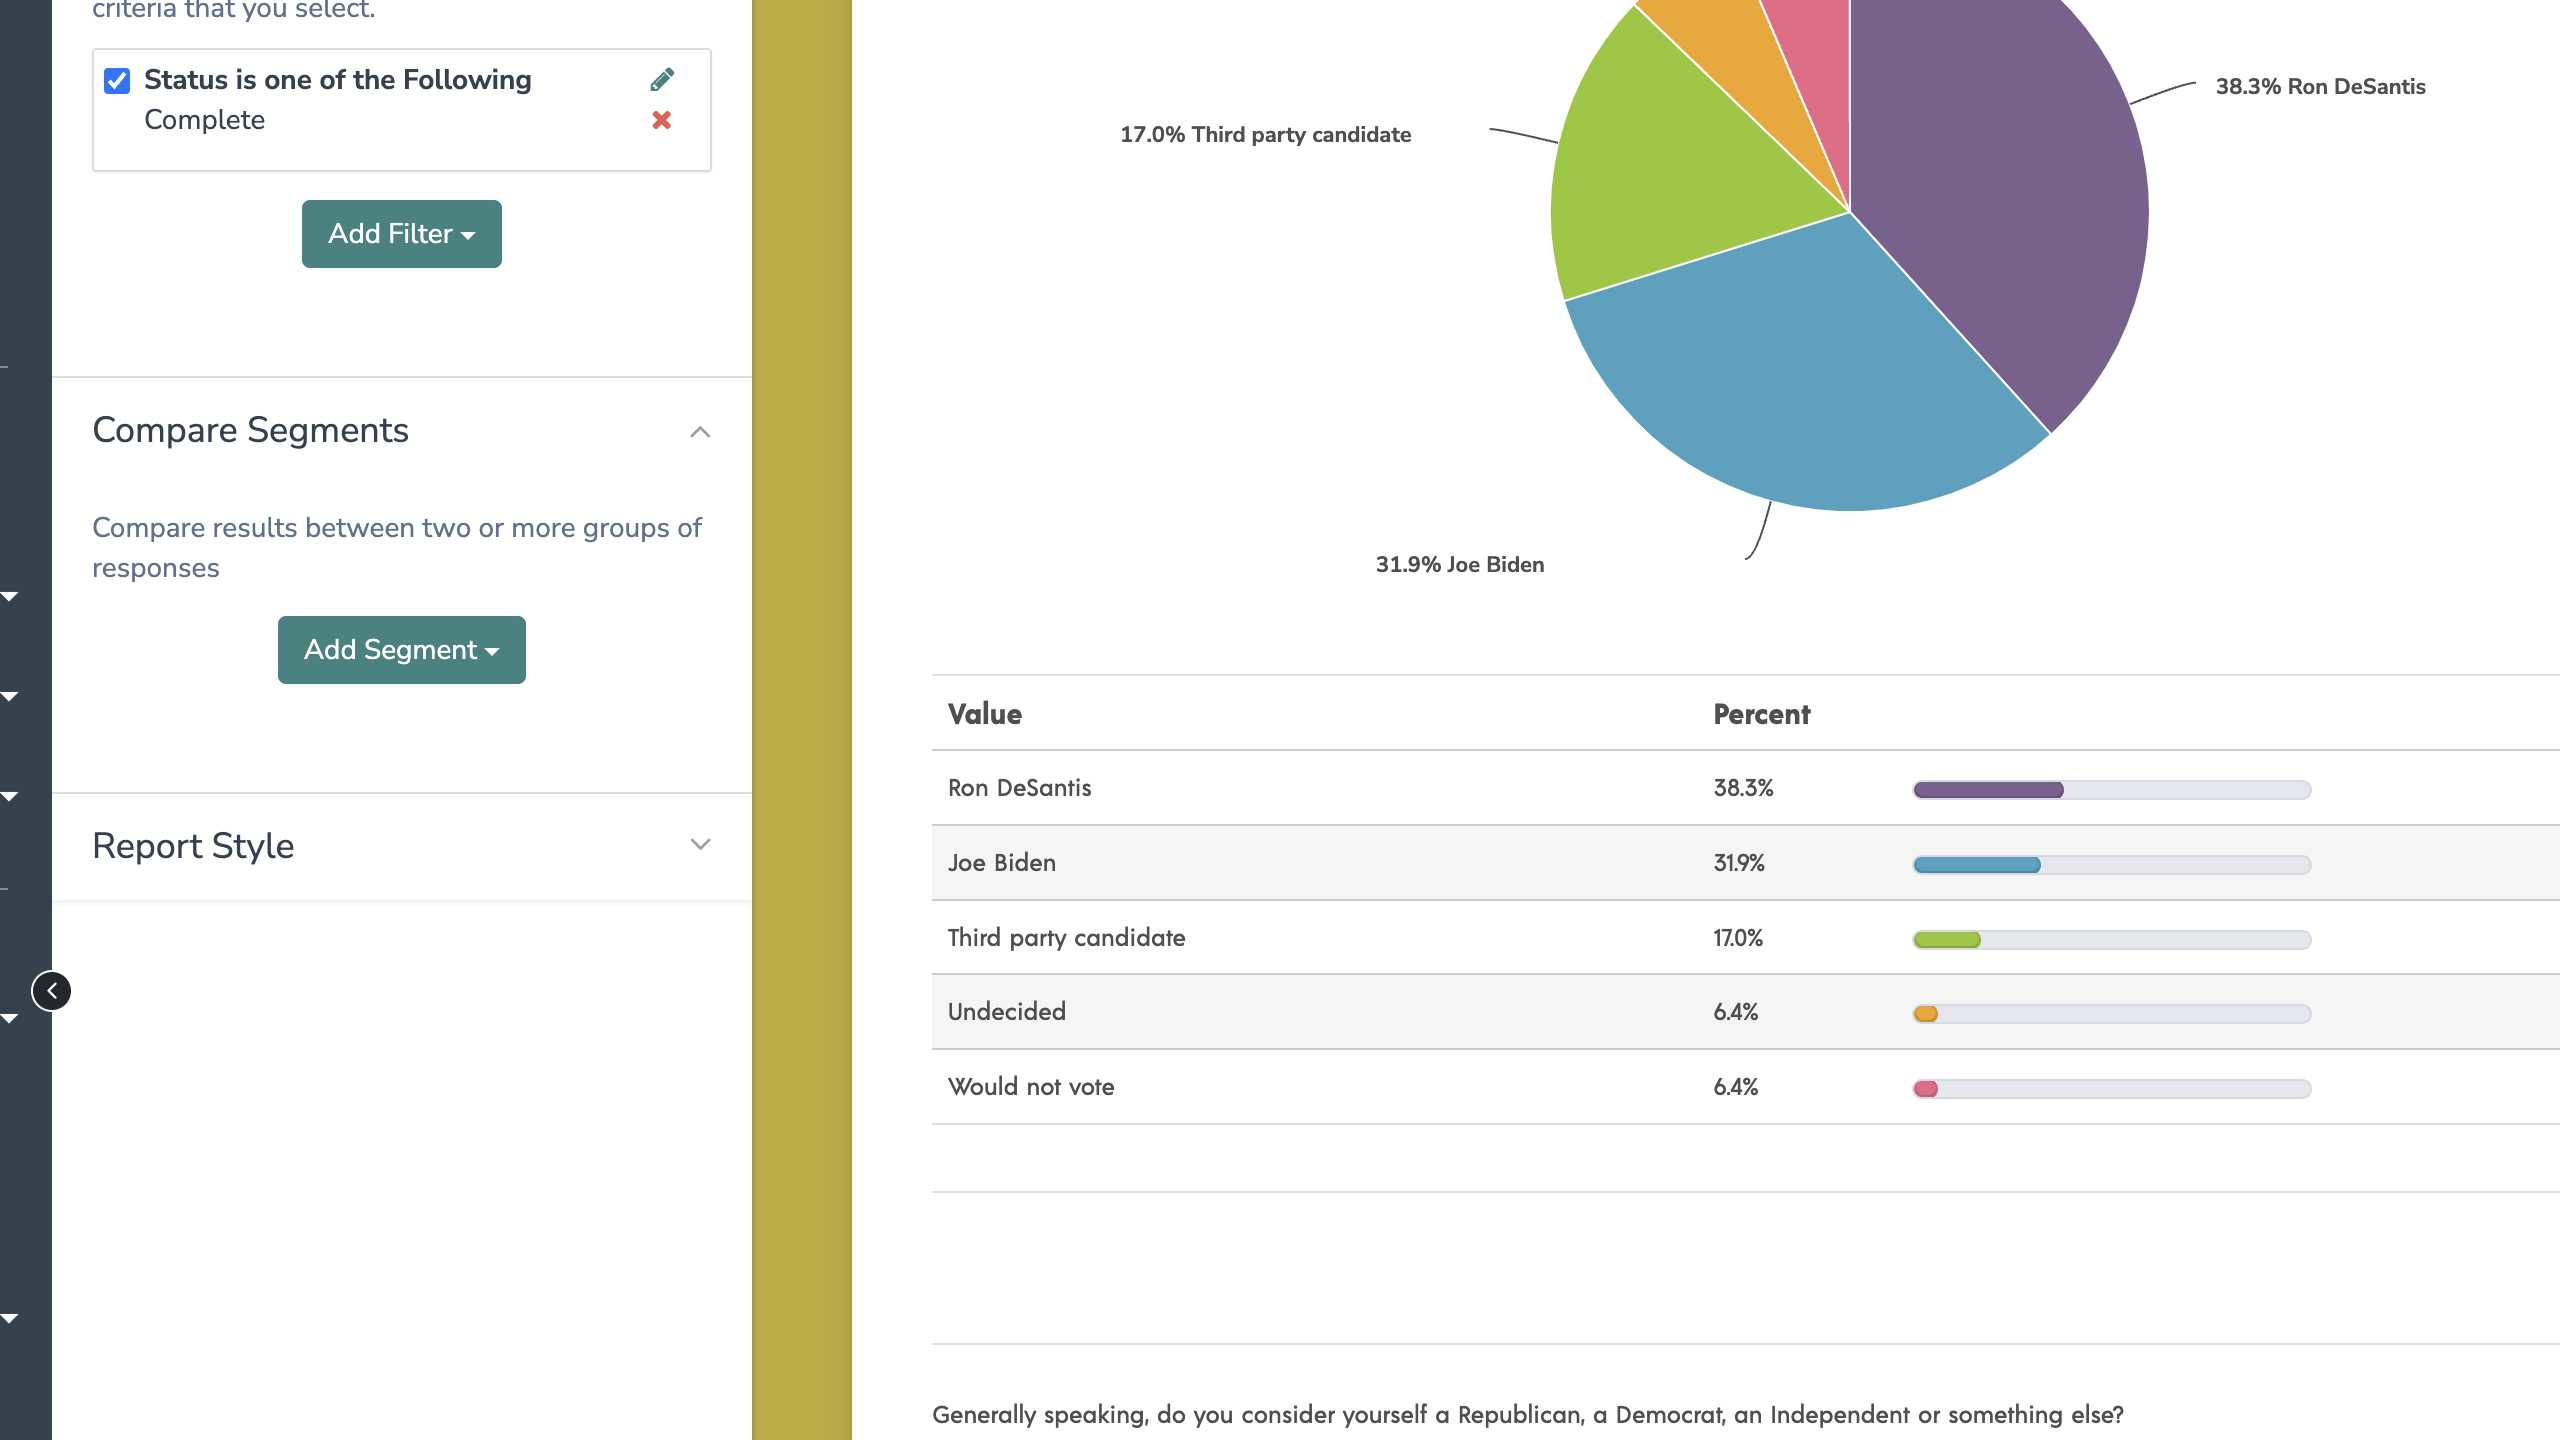Viewport: 2560px width, 1440px height.
Task: Click the Complete filter value text
Action: (x=205, y=120)
